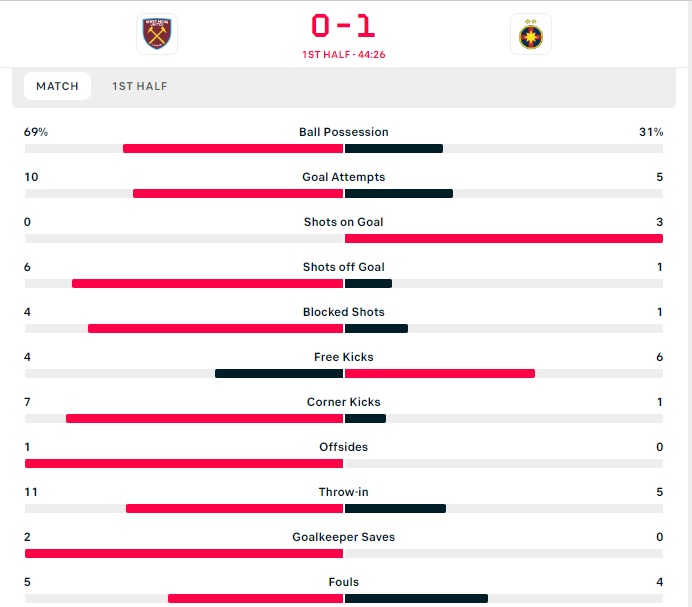Click the 0-1 match score
The height and width of the screenshot is (607, 692).
click(x=343, y=25)
